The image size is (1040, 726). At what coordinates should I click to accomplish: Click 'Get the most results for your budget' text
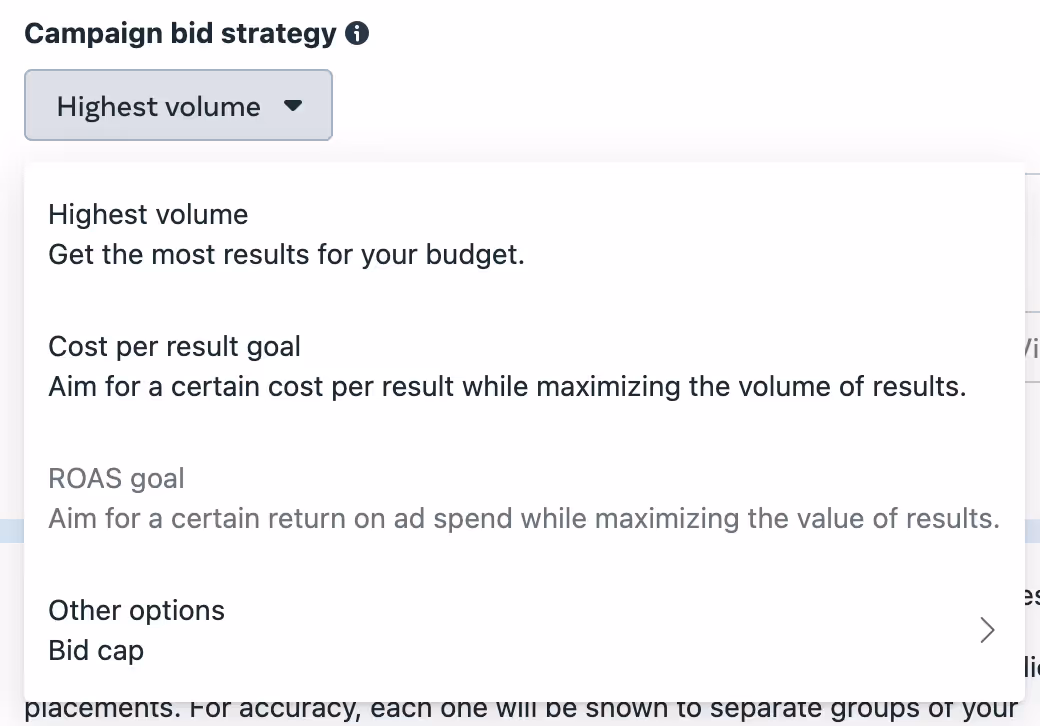coord(287,255)
